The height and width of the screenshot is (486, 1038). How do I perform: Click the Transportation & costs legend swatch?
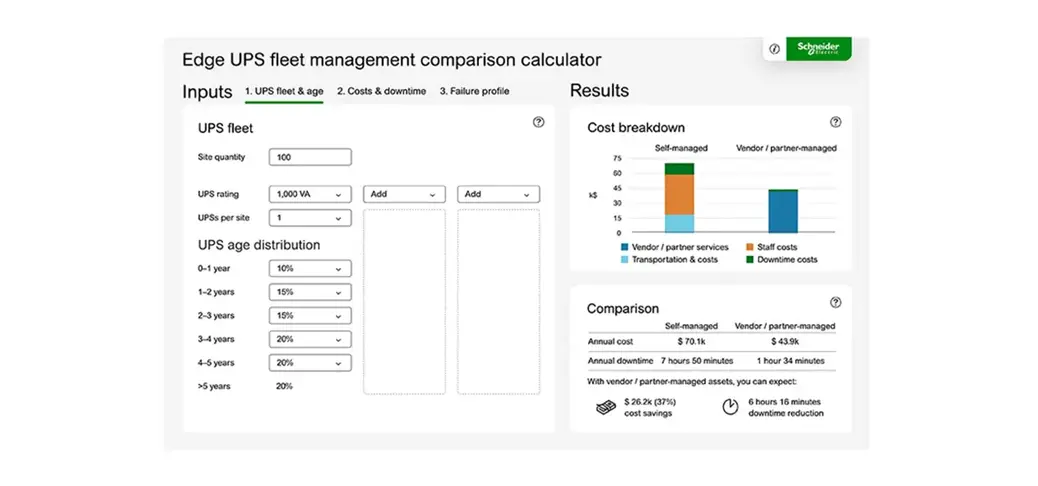pyautogui.click(x=624, y=260)
